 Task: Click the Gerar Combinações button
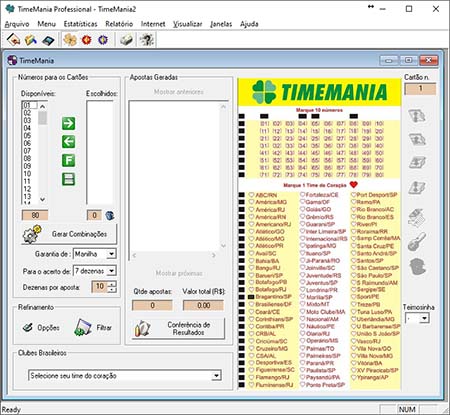coord(69,234)
